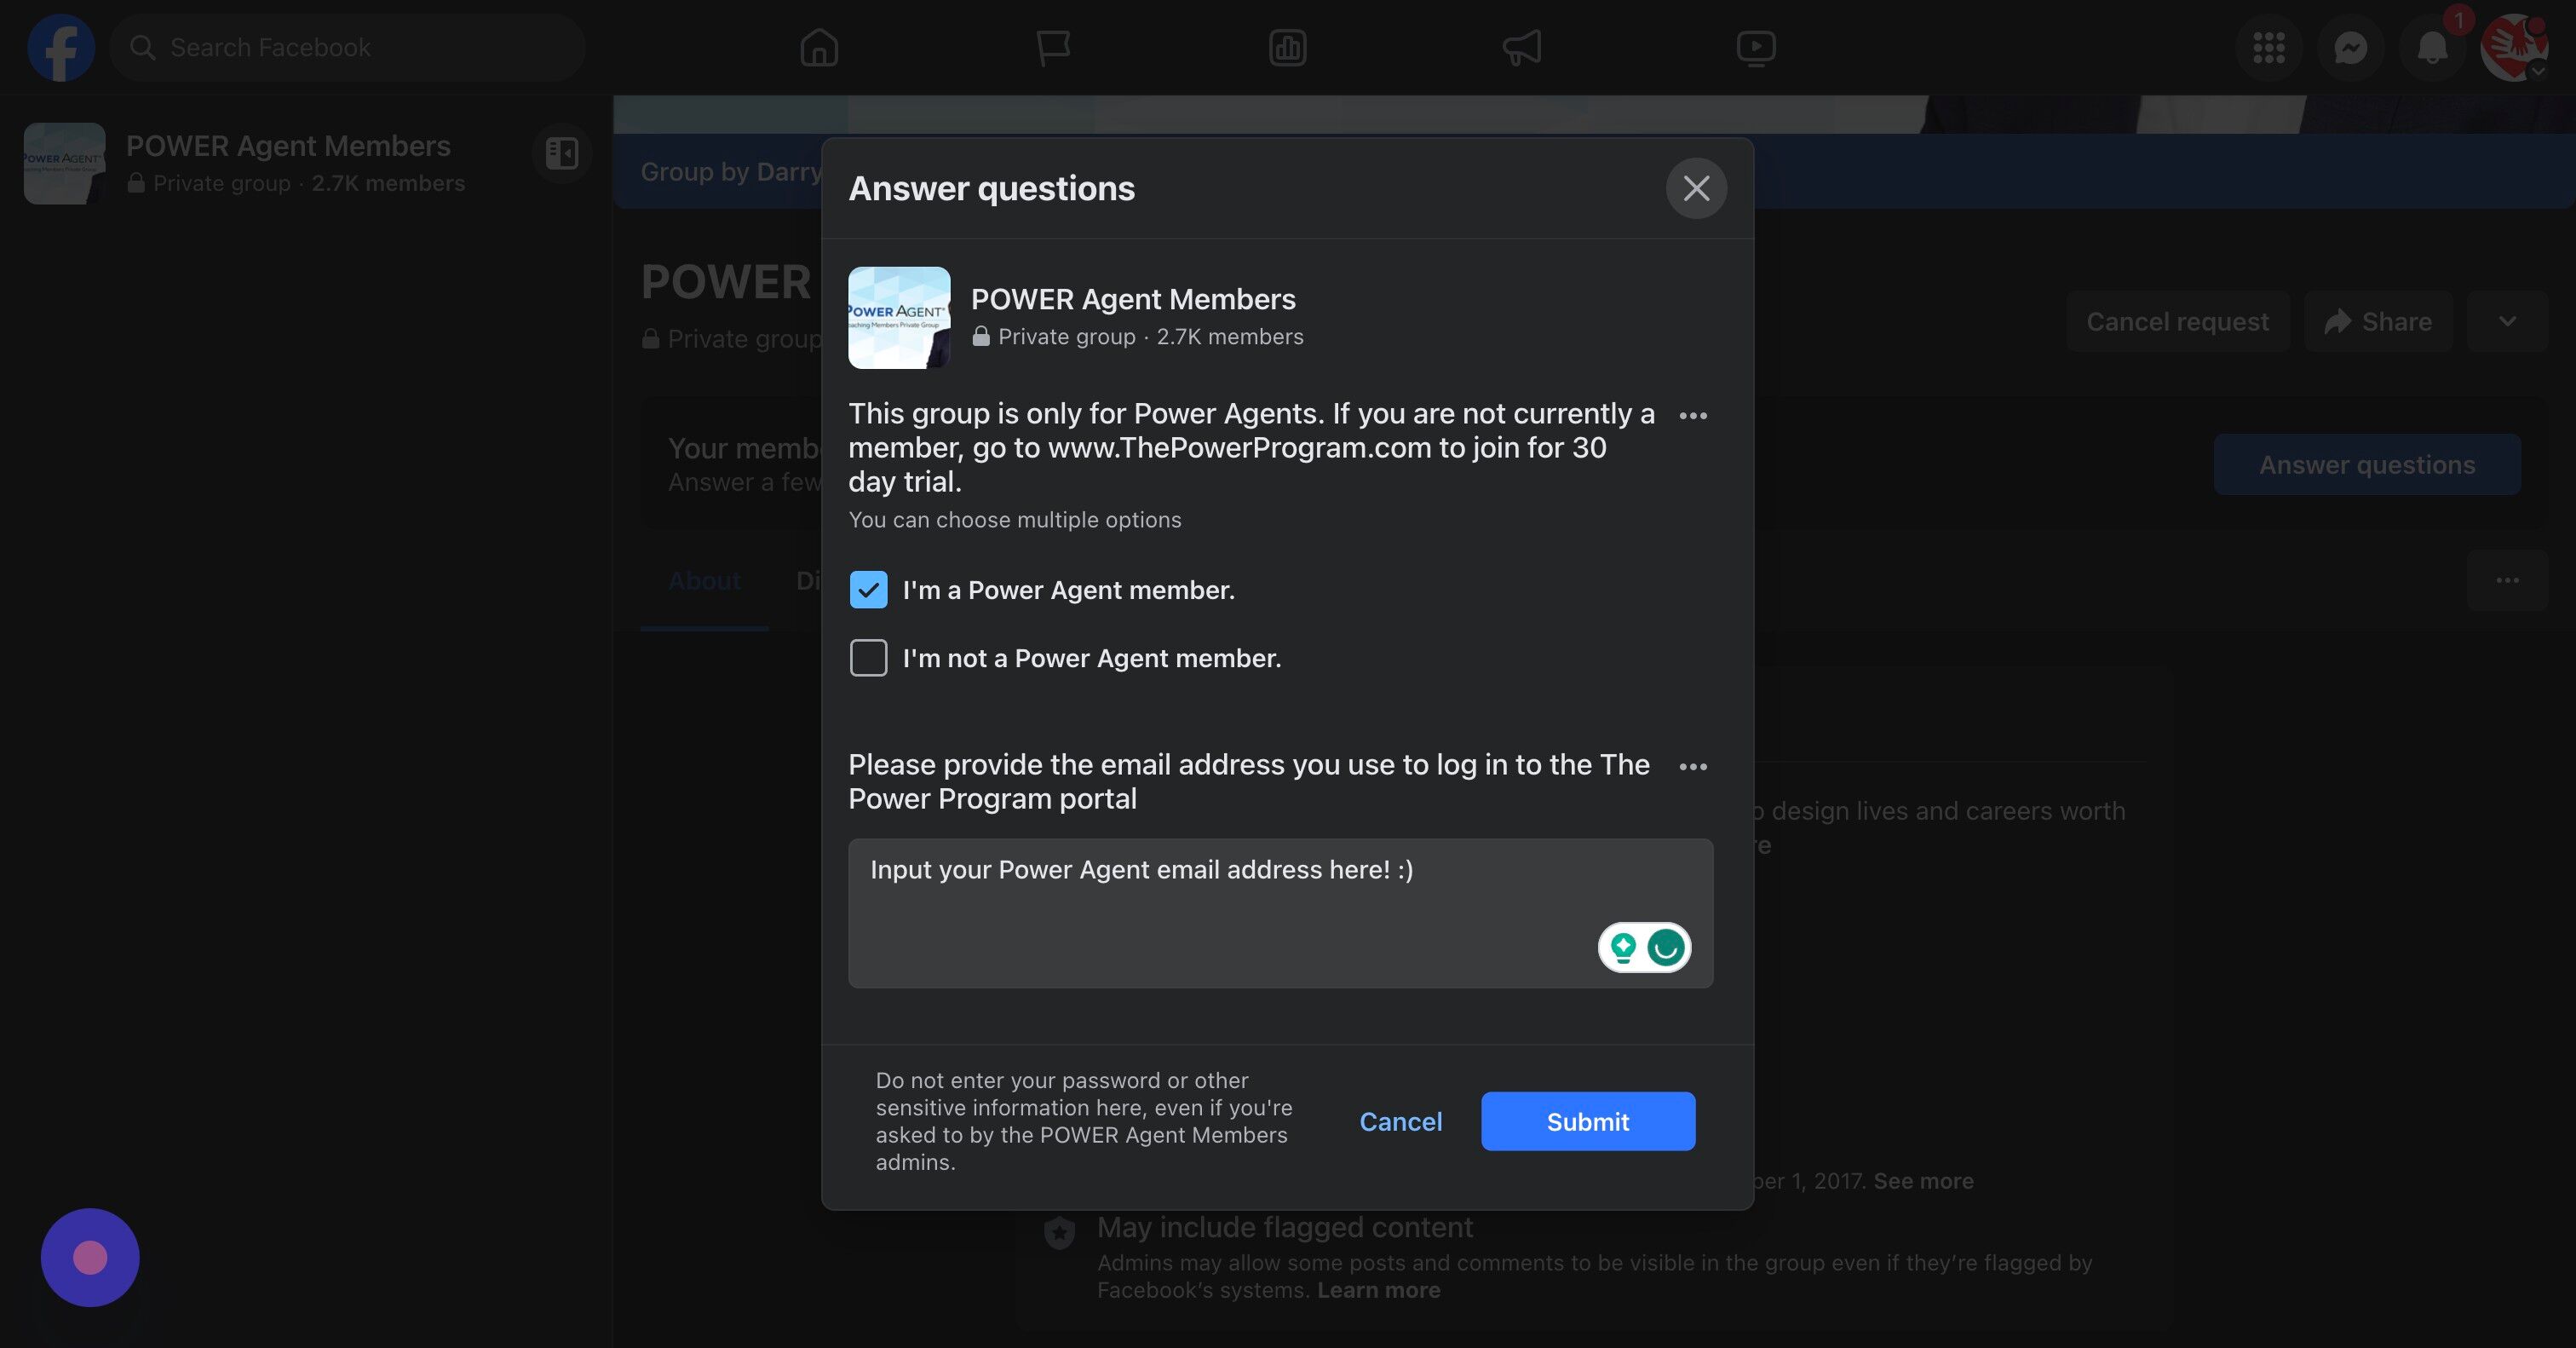Open the Messenger chat icon

2350,47
